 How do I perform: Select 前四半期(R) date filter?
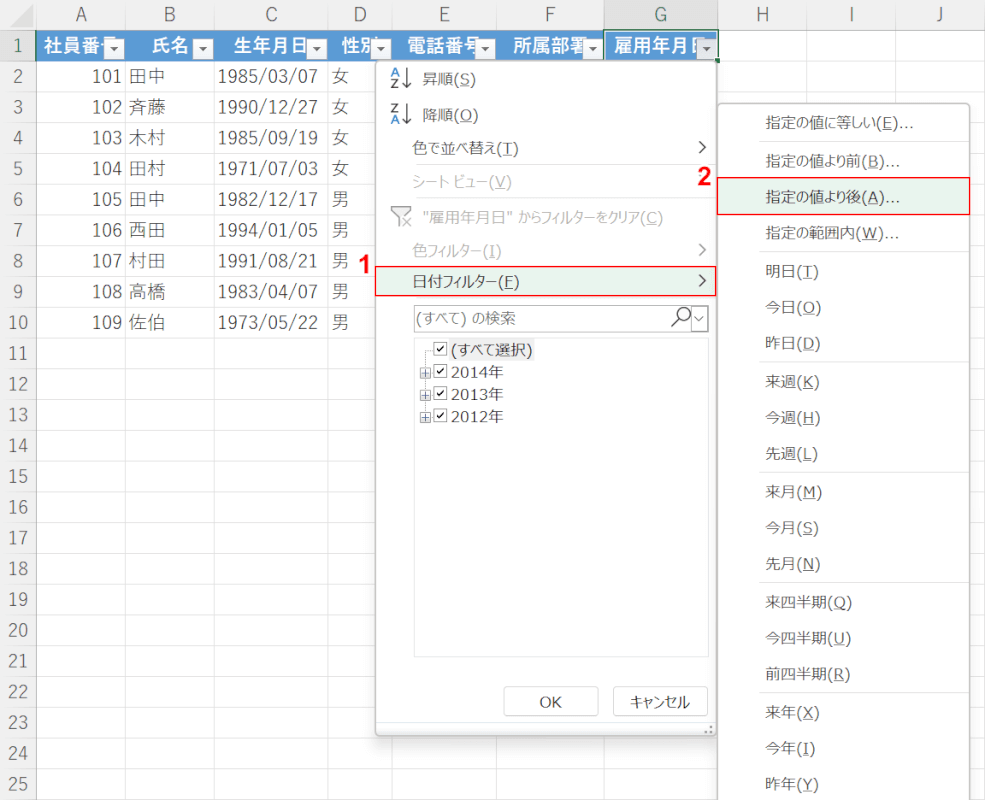coord(843,674)
